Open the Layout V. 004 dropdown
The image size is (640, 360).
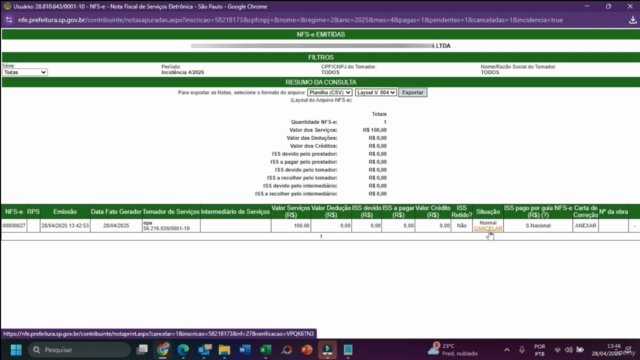click(x=376, y=93)
